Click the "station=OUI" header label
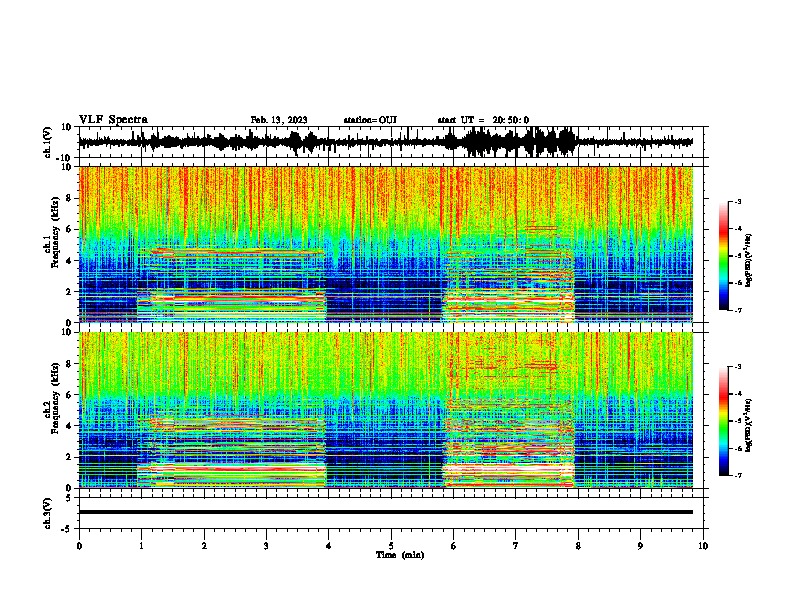Screen dimensions: 792x612 (370, 120)
